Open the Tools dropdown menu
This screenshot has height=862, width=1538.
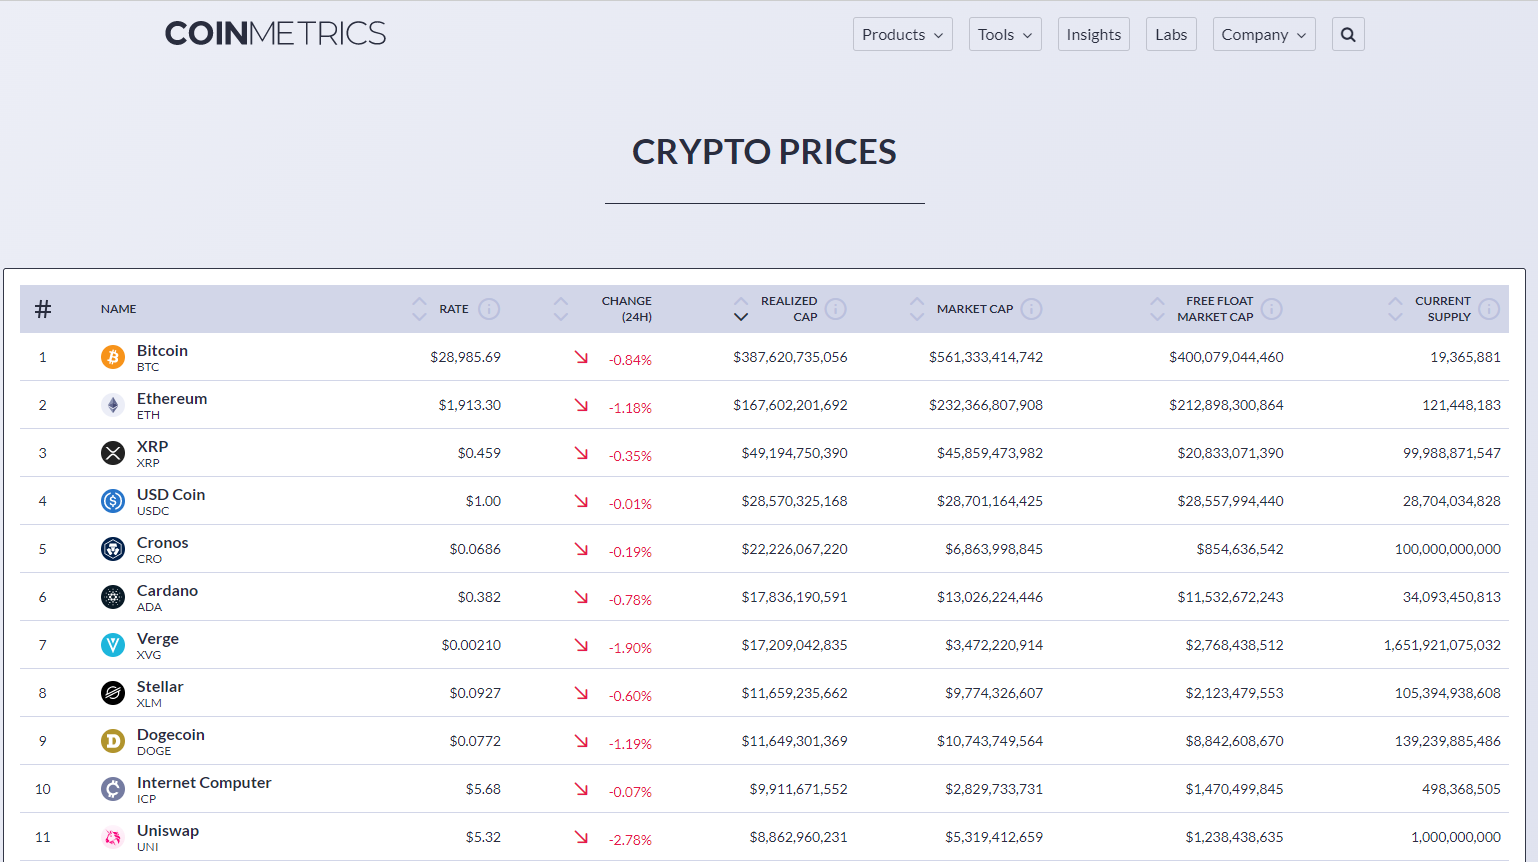click(1005, 34)
